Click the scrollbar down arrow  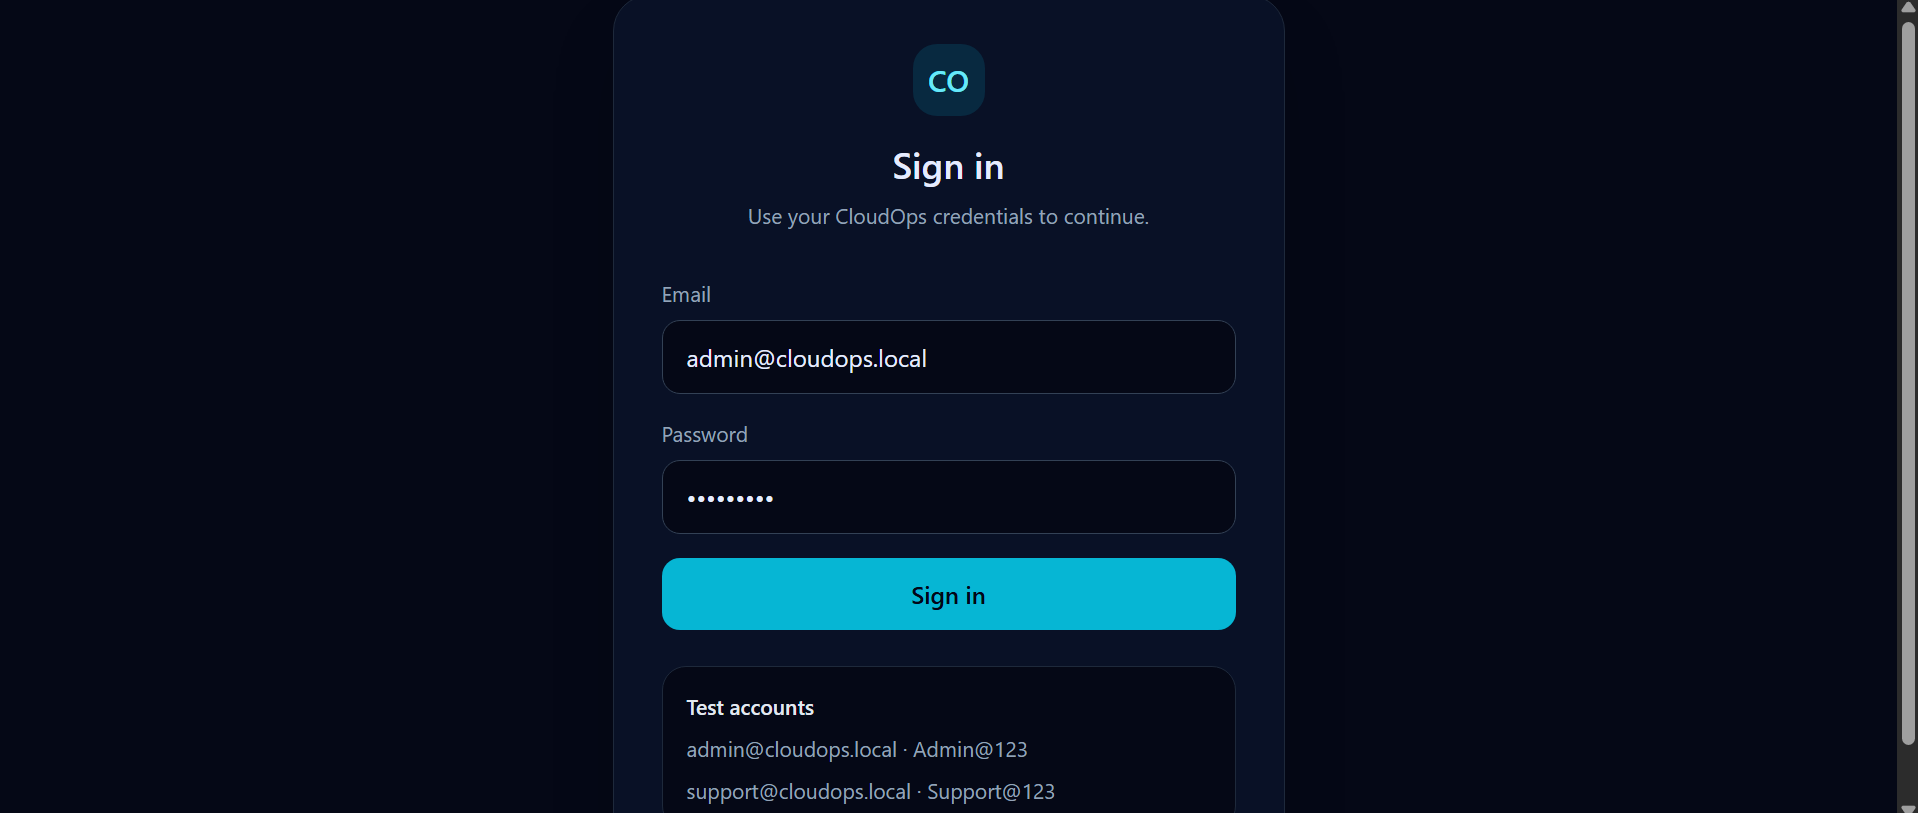1908,807
